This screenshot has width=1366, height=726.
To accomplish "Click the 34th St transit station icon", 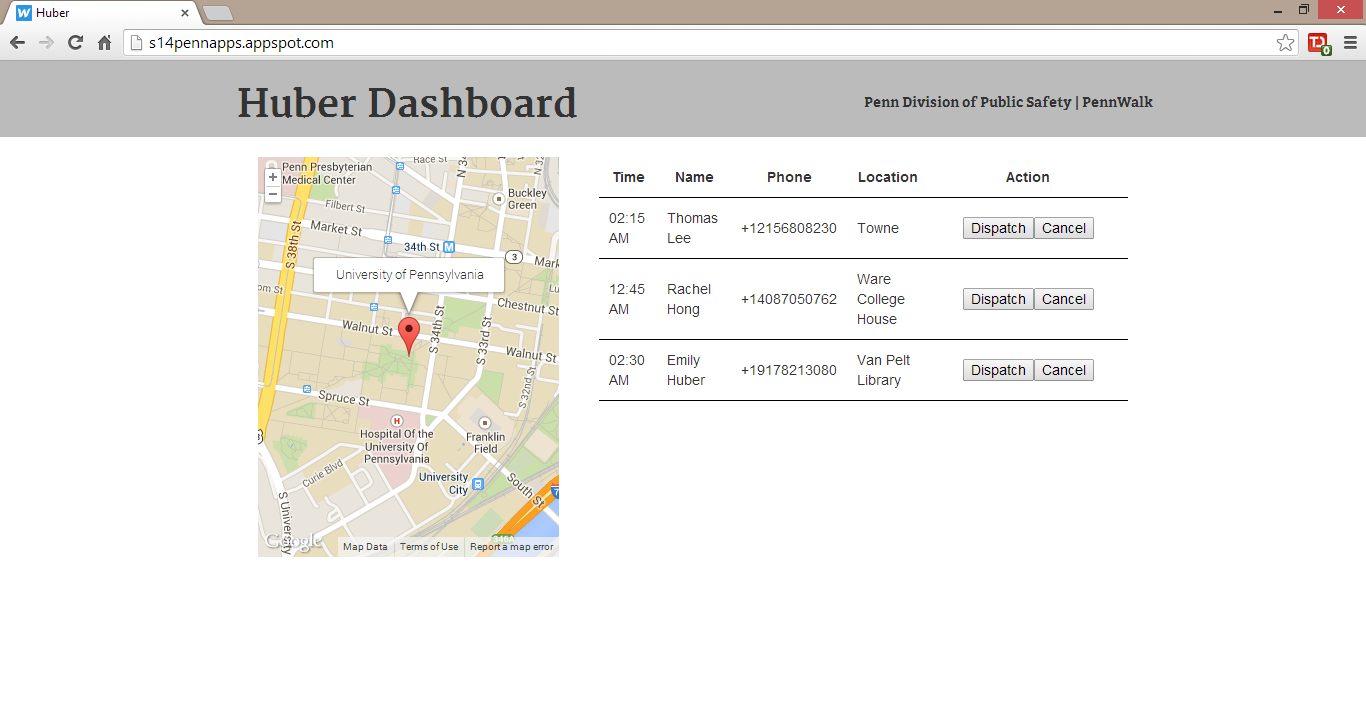I will 449,247.
